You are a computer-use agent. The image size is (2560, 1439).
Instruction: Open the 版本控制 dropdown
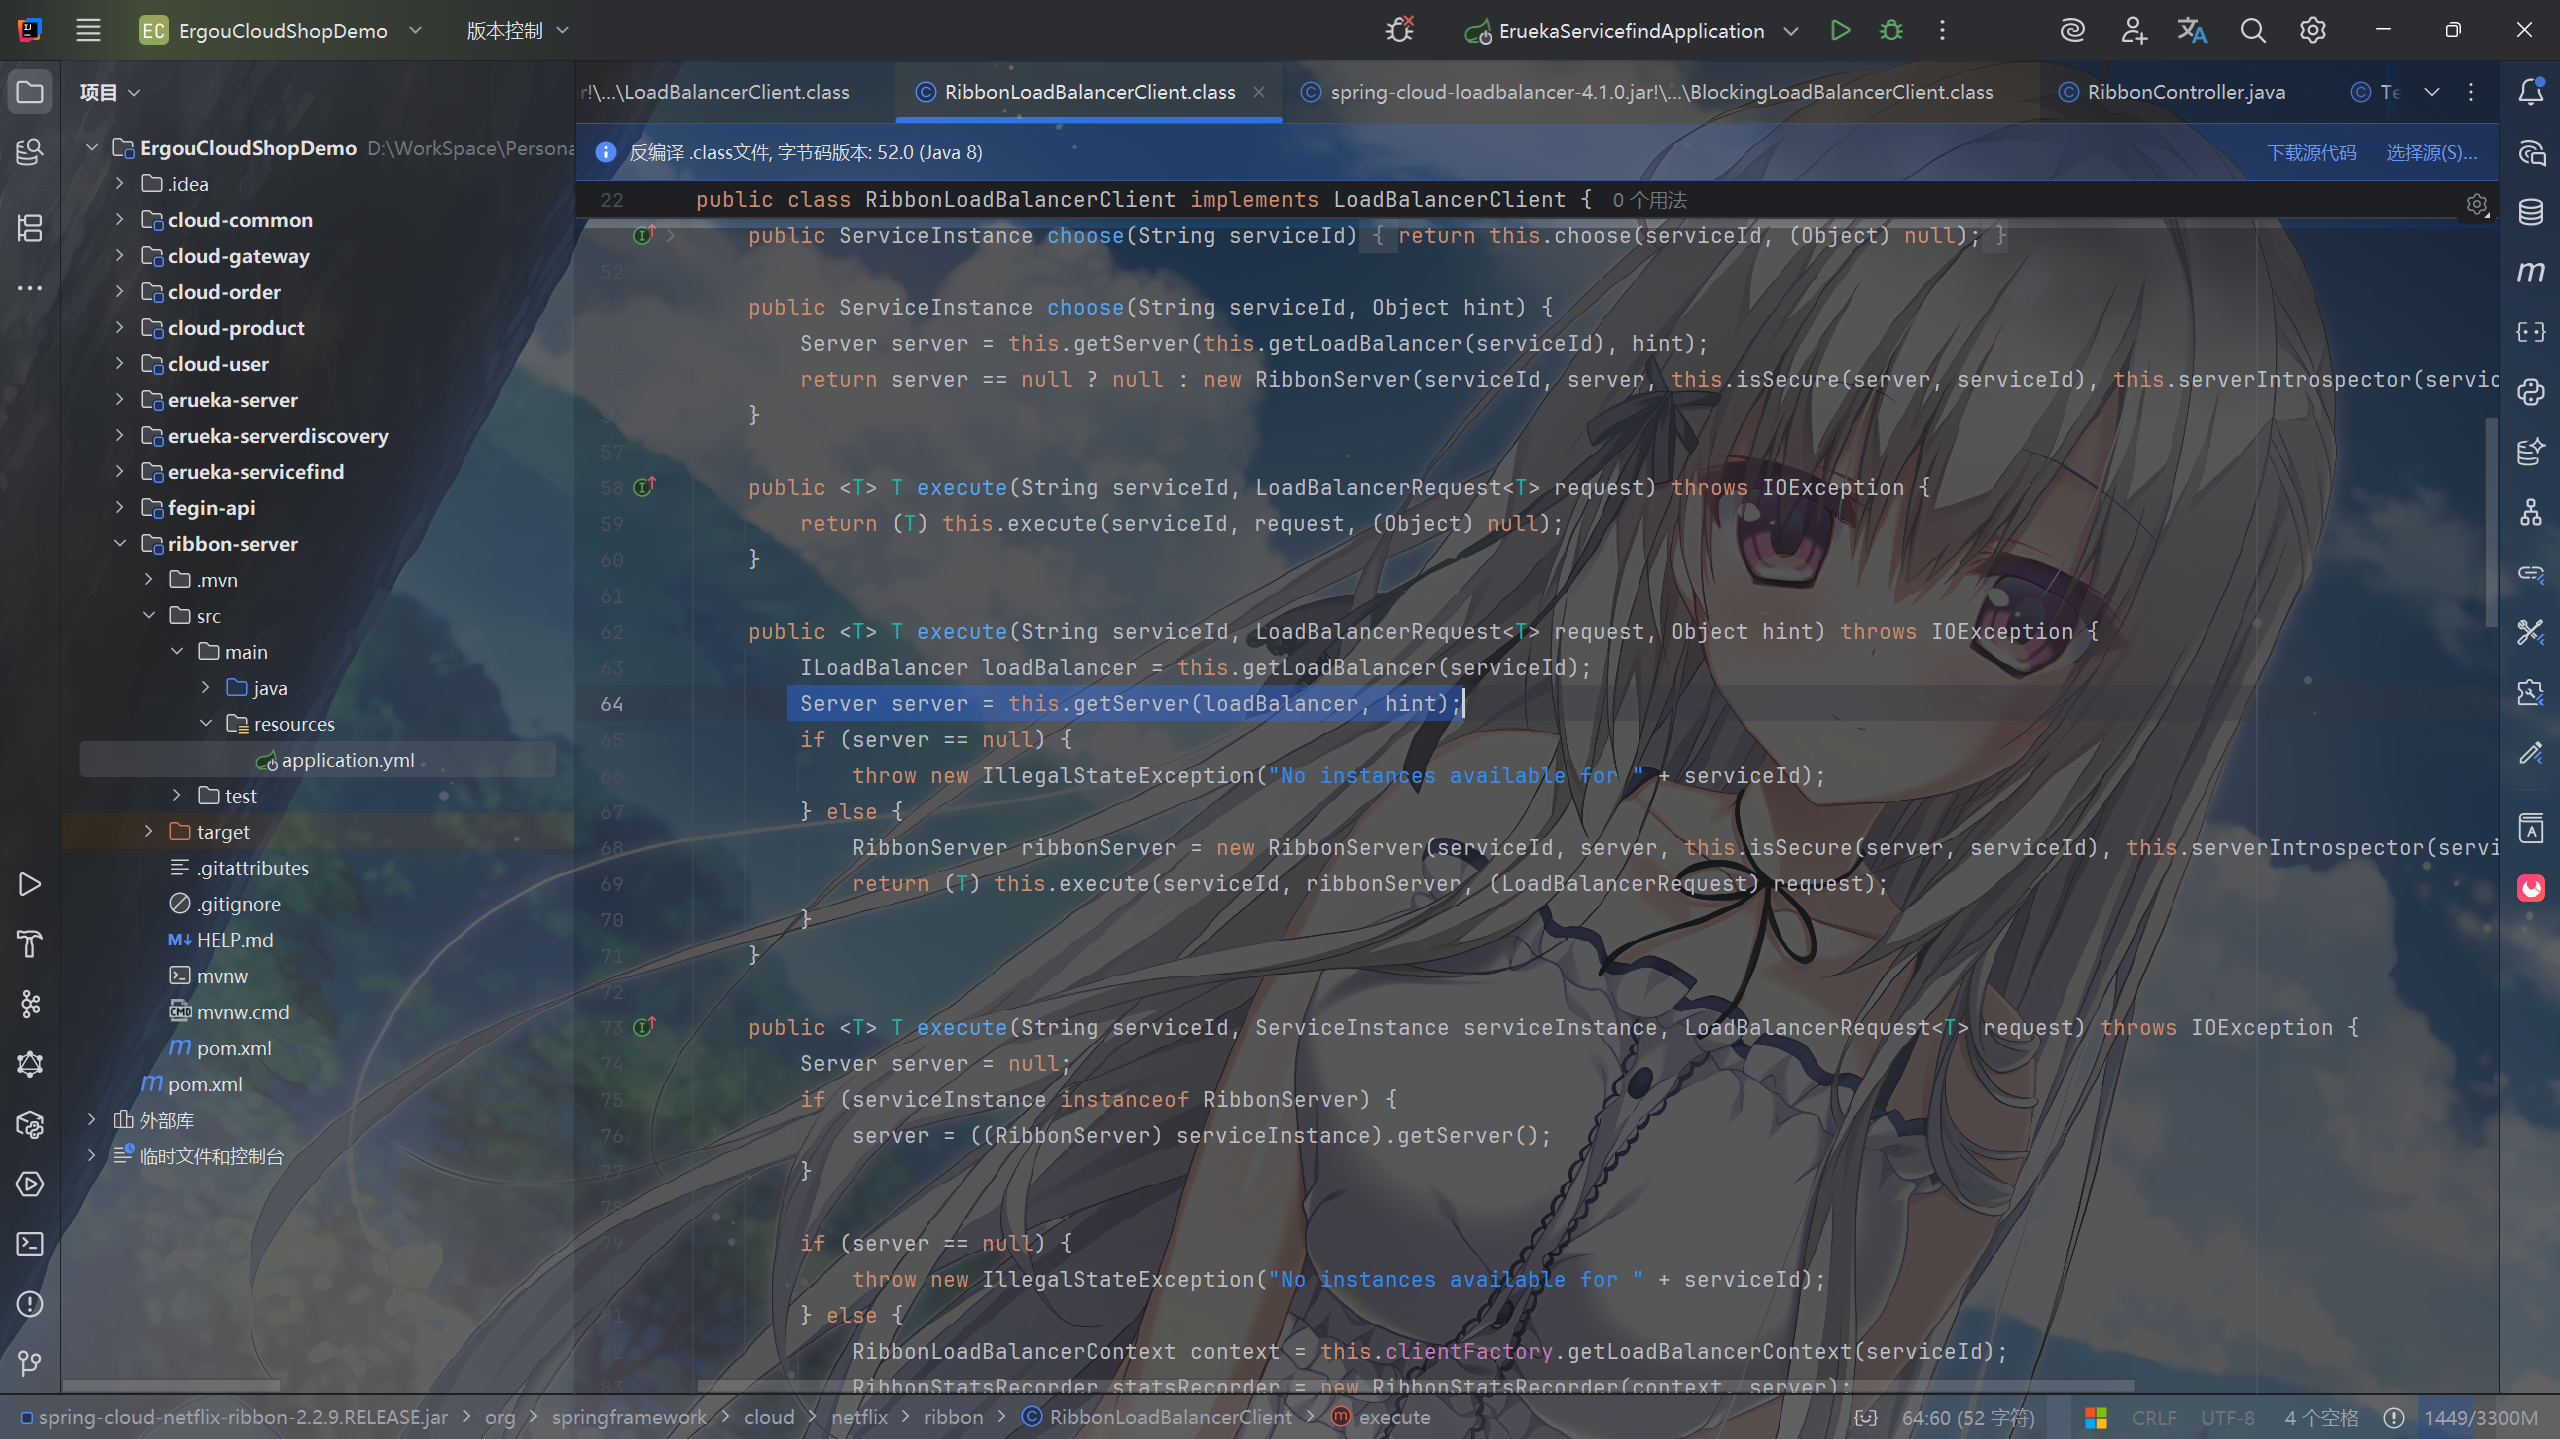pos(517,30)
